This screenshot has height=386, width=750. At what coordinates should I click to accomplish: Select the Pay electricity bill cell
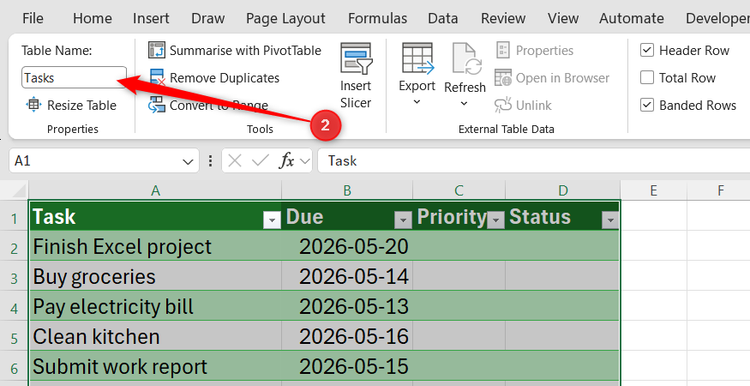point(155,307)
